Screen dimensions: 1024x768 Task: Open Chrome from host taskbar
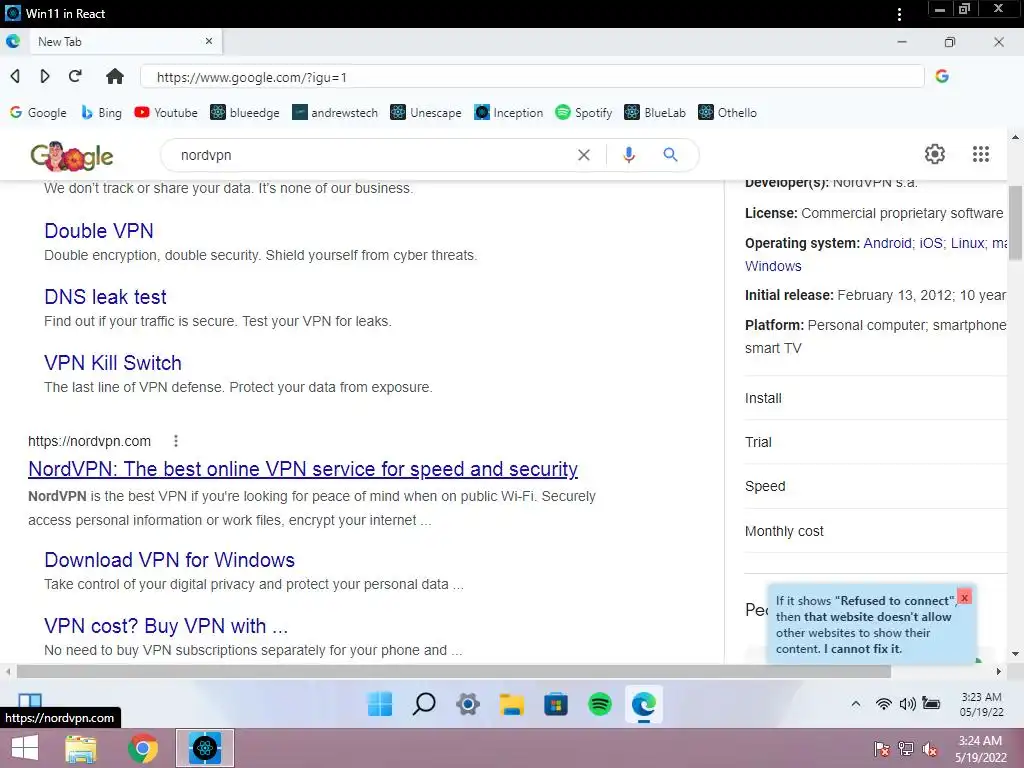[x=142, y=748]
